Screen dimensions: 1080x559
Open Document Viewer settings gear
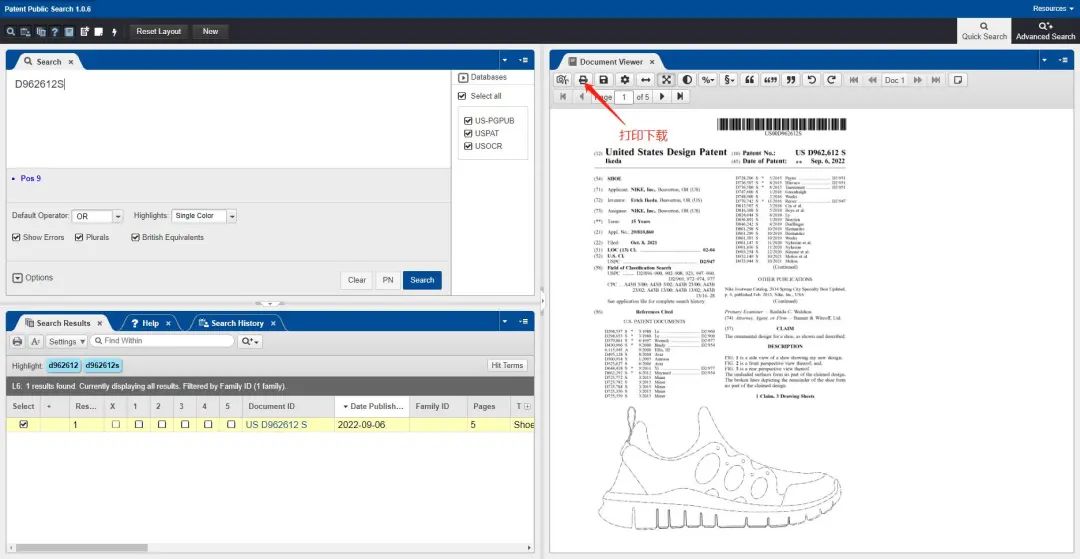point(625,80)
